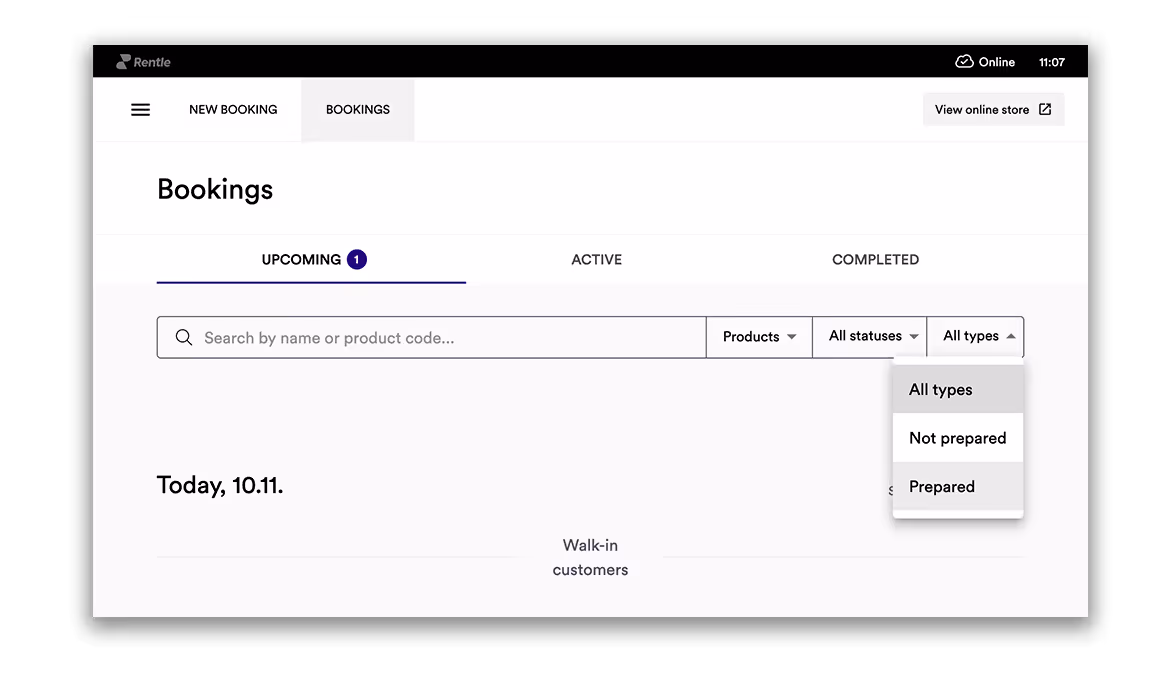
Task: Click the arrow on All statuses filter
Action: click(913, 337)
